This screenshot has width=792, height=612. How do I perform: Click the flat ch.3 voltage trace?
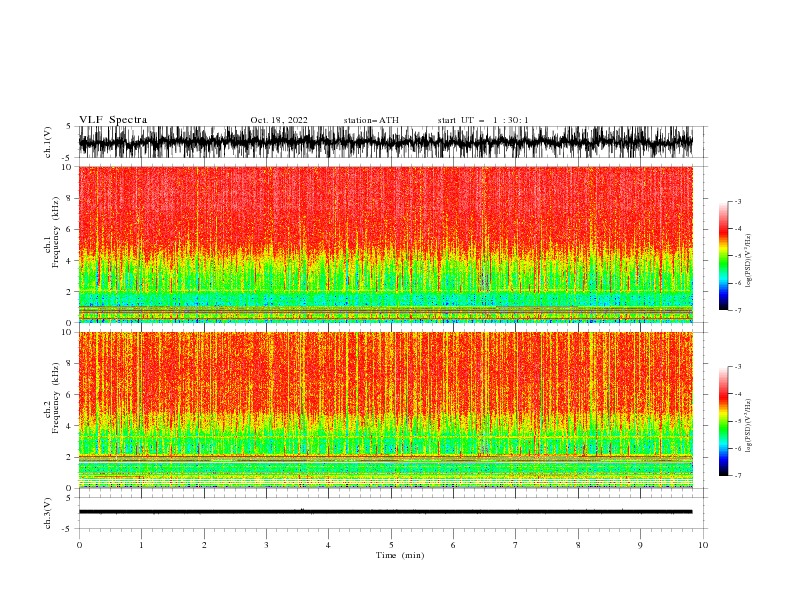point(386,512)
